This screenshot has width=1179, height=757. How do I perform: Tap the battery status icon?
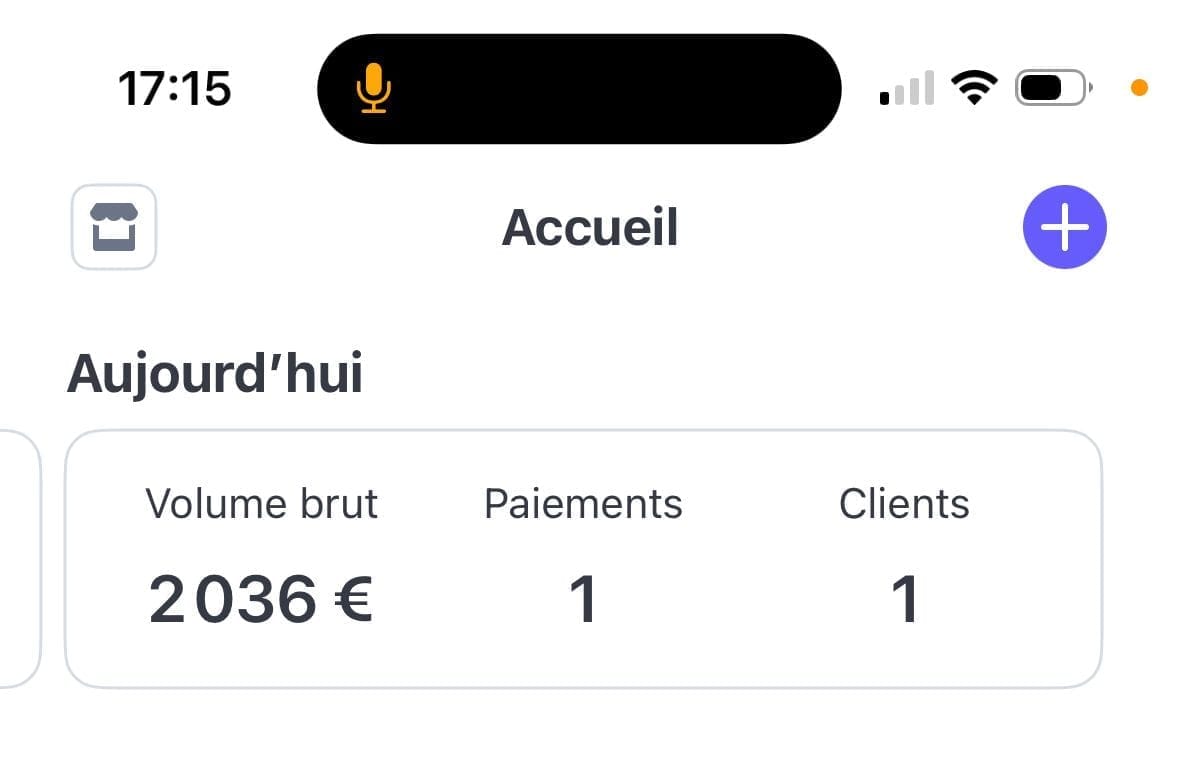tap(1053, 88)
